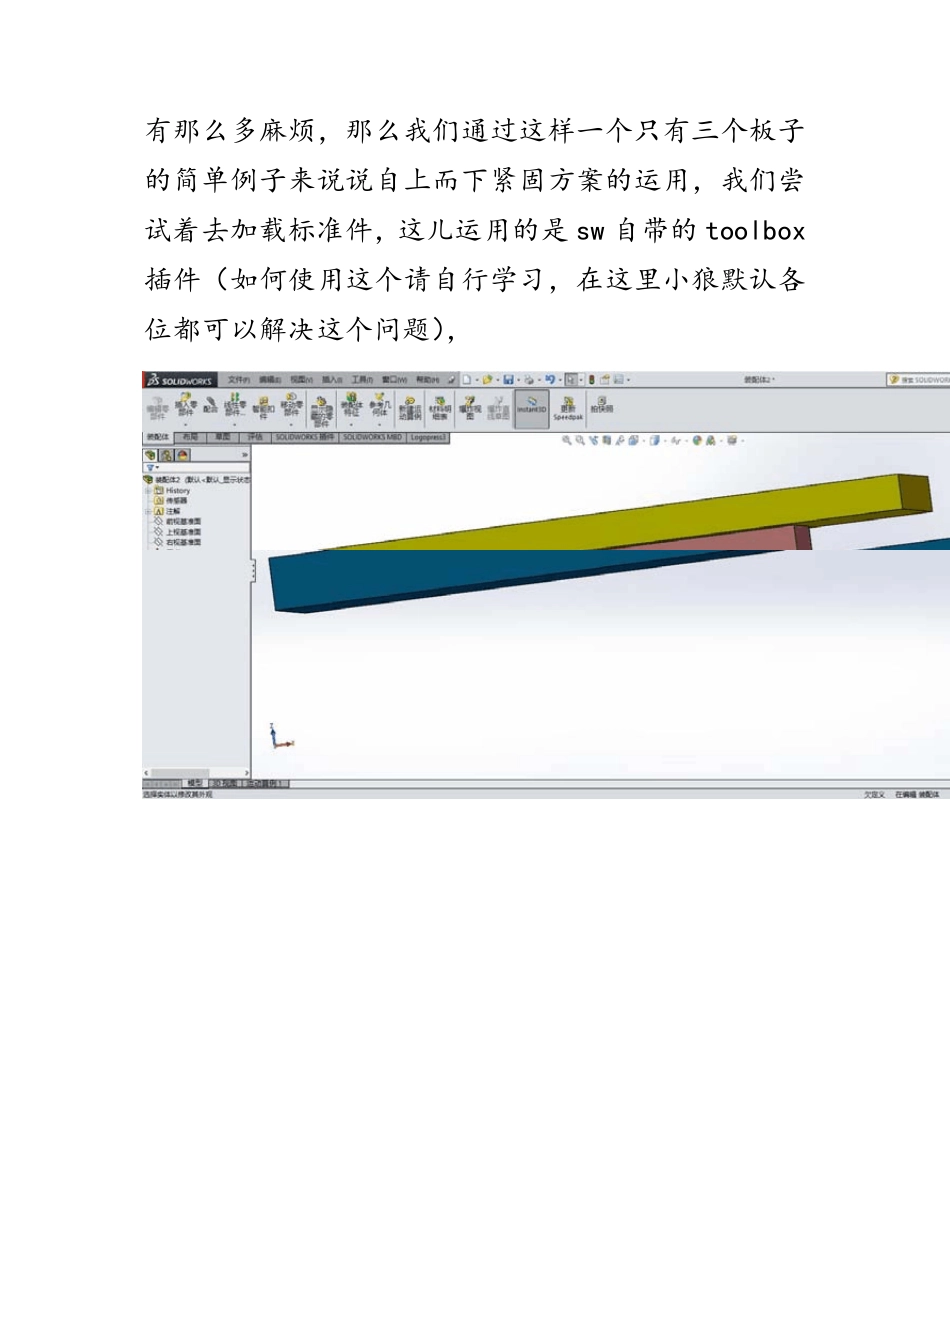Image resolution: width=950 pixels, height=1344 pixels.
Task: Expand the panel tabs chevron arrow
Action: tap(245, 455)
